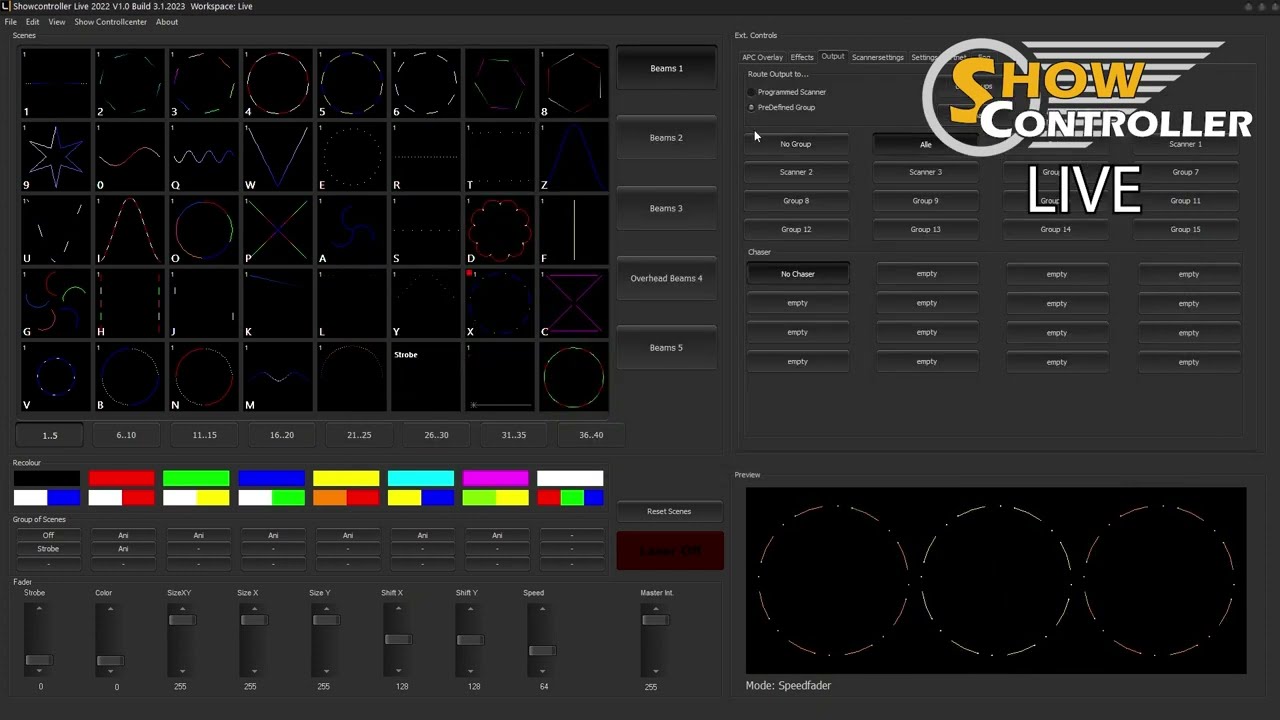This screenshot has height=720, width=1280.
Task: Route output to Scanner 3
Action: (x=925, y=172)
